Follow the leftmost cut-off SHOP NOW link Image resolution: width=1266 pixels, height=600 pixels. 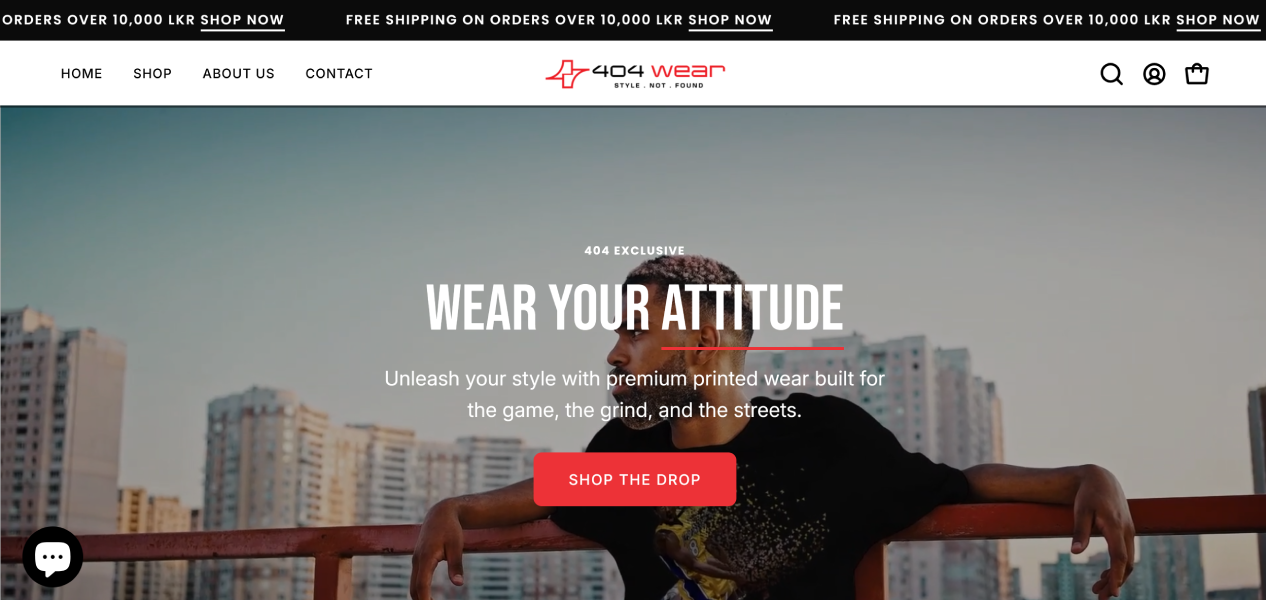click(242, 20)
